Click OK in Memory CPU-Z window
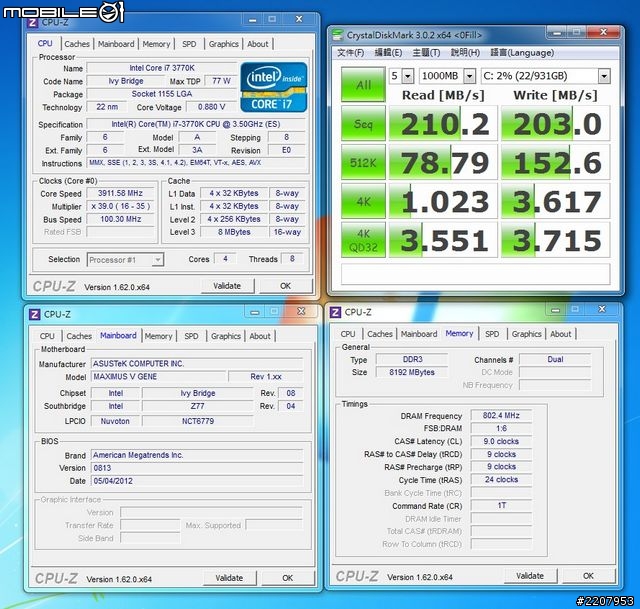 click(x=588, y=576)
